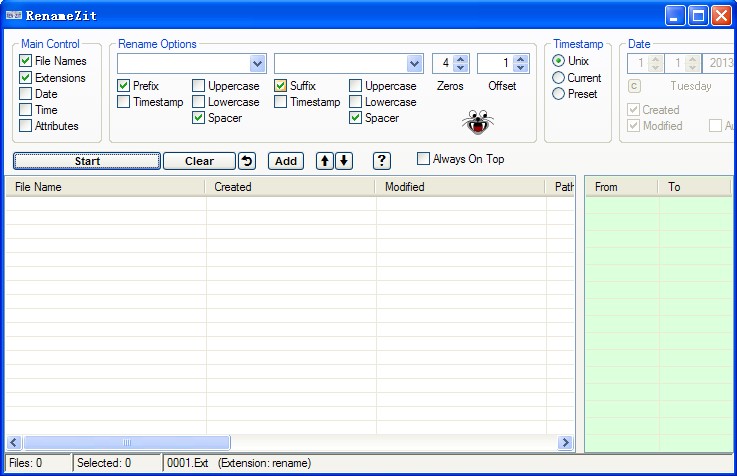Viewport: 737px width, 476px height.
Task: Click the Zeros number field
Action: [443, 63]
